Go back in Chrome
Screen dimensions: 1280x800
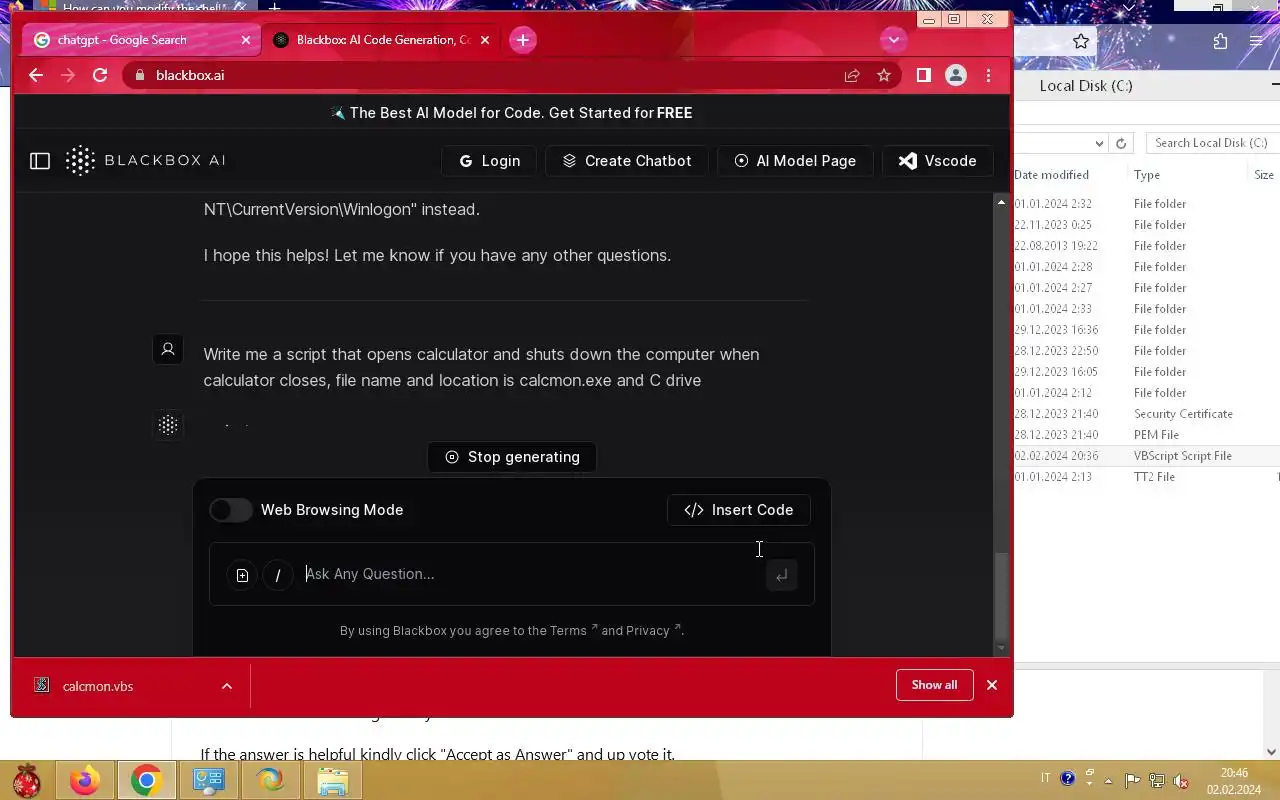point(36,75)
